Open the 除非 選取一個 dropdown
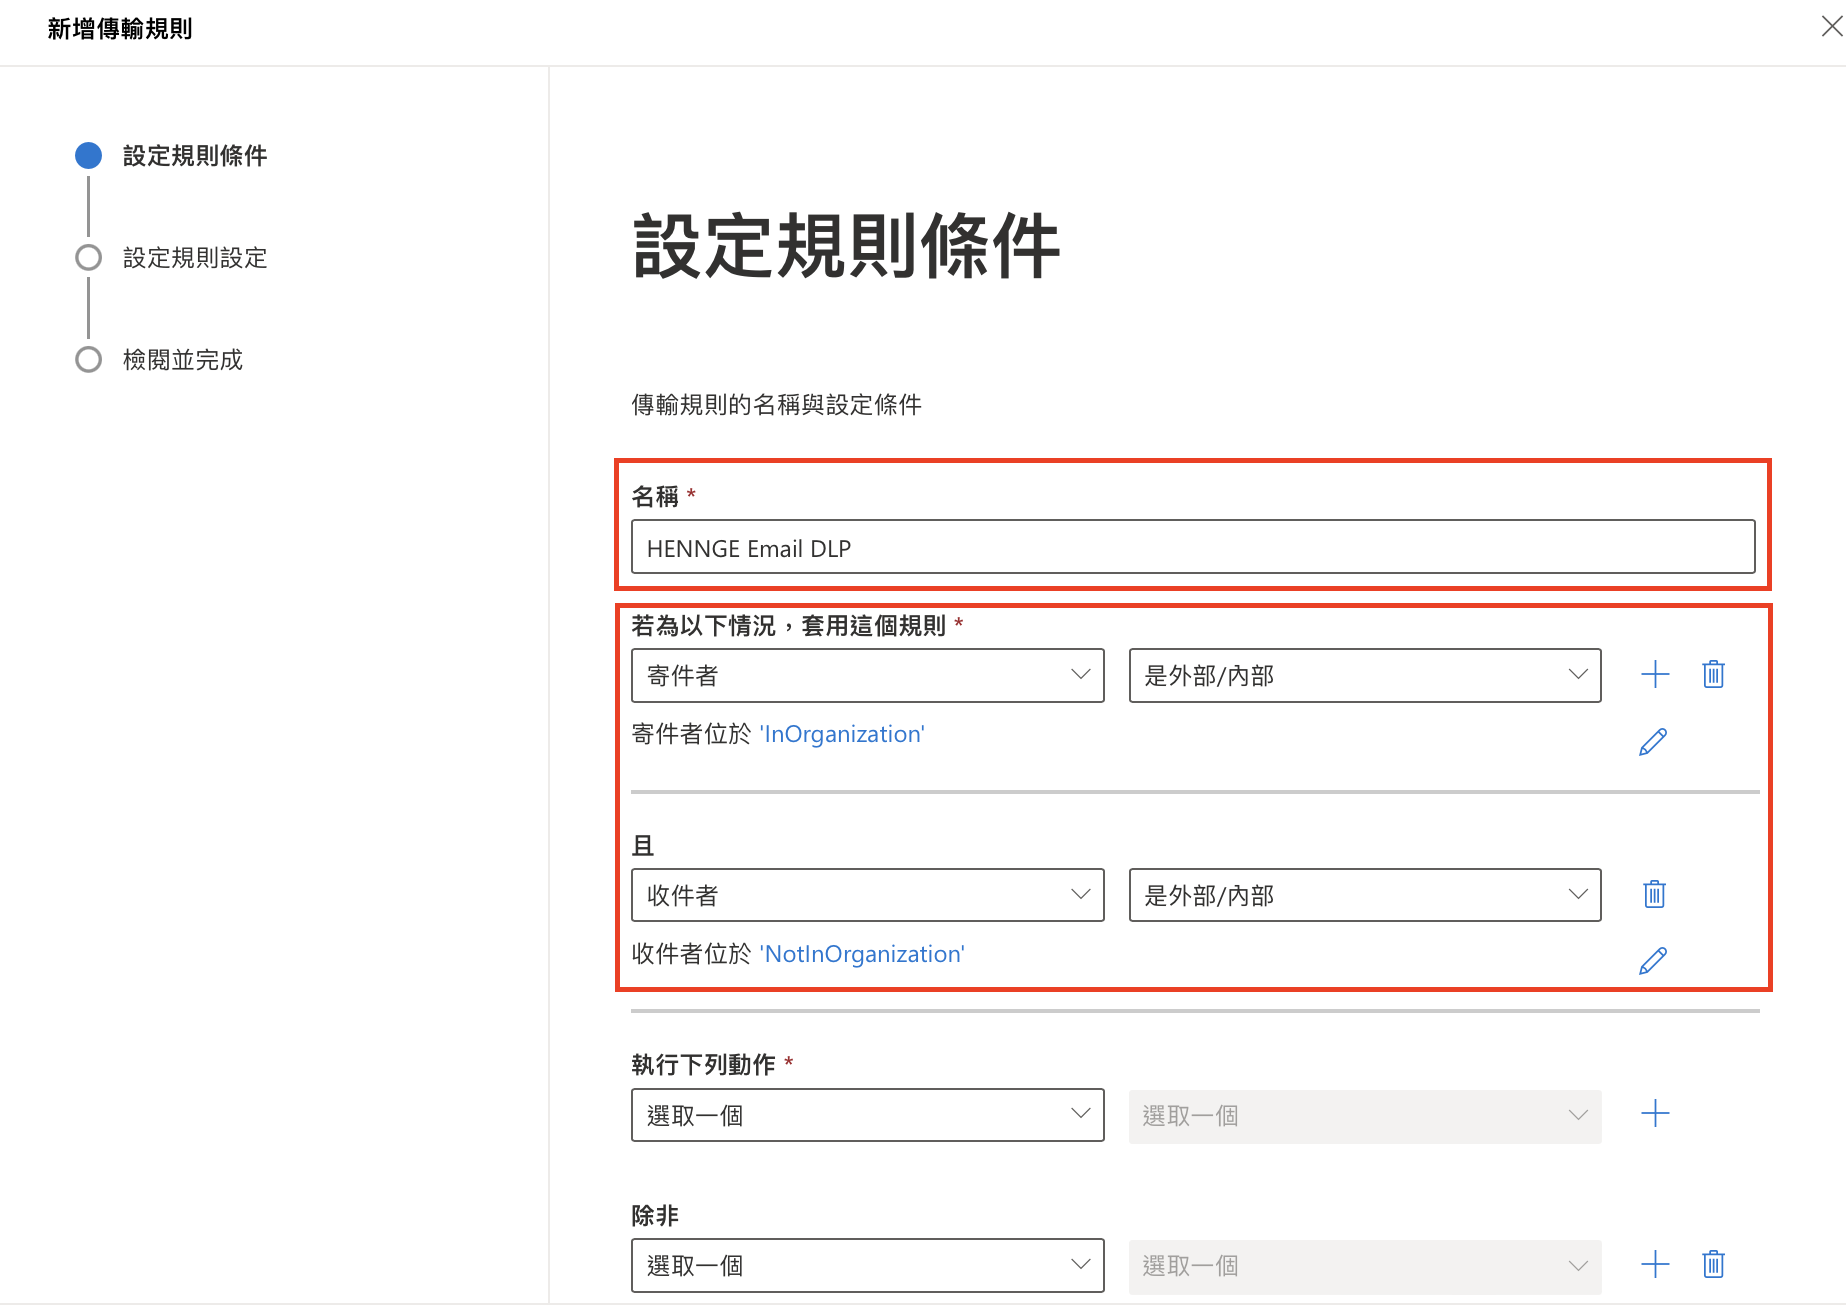The image size is (1846, 1312). (x=867, y=1265)
